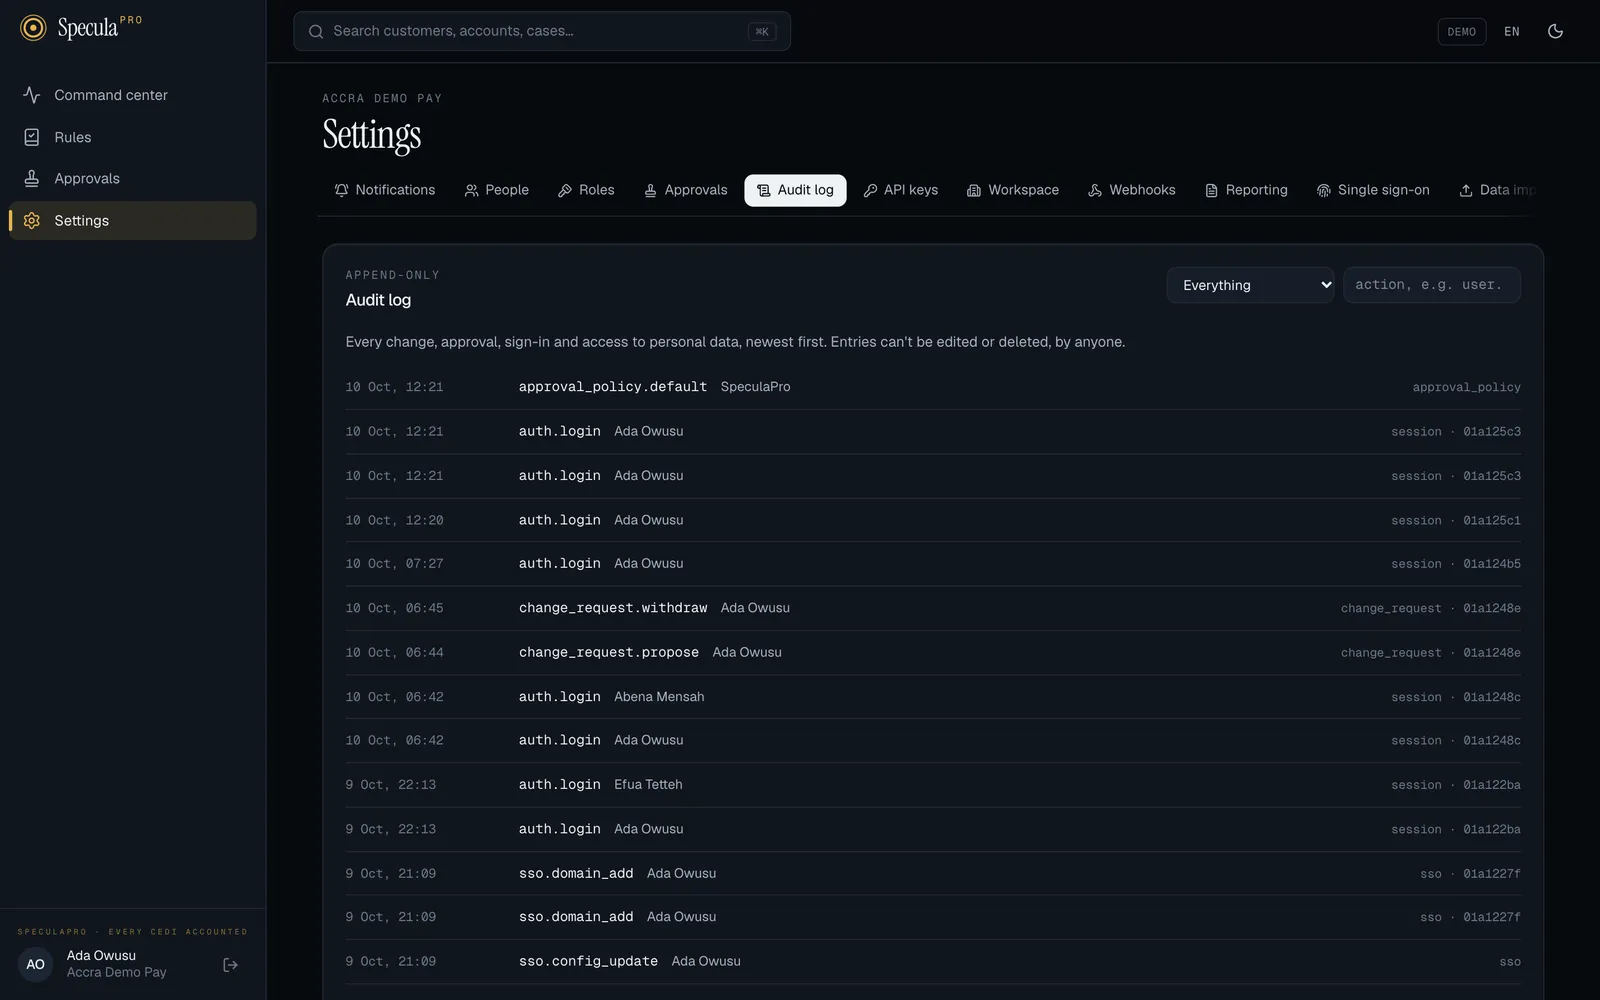Screen dimensions: 1600x1000
Task: Toggle dark mode moon icon
Action: pyautogui.click(x=1555, y=31)
